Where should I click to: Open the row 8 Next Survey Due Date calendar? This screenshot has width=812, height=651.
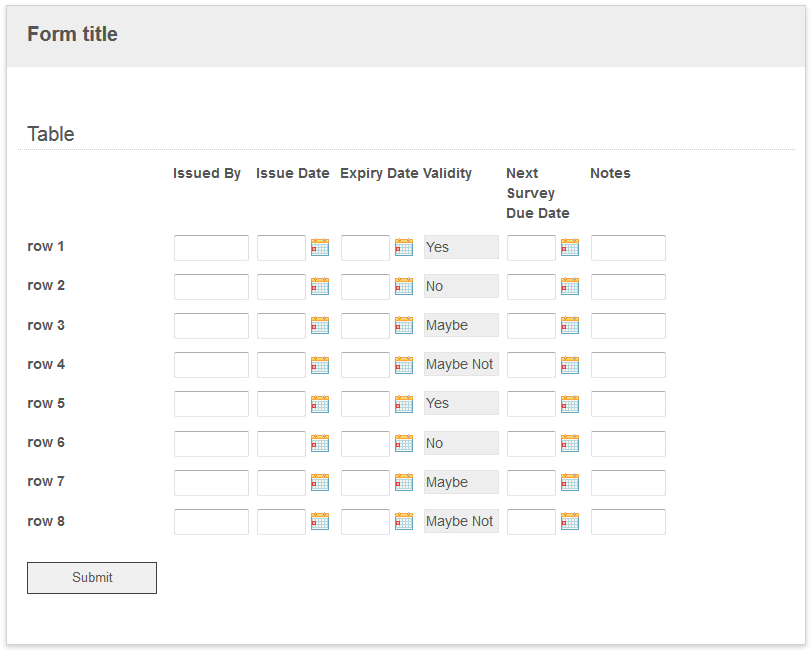coord(570,522)
